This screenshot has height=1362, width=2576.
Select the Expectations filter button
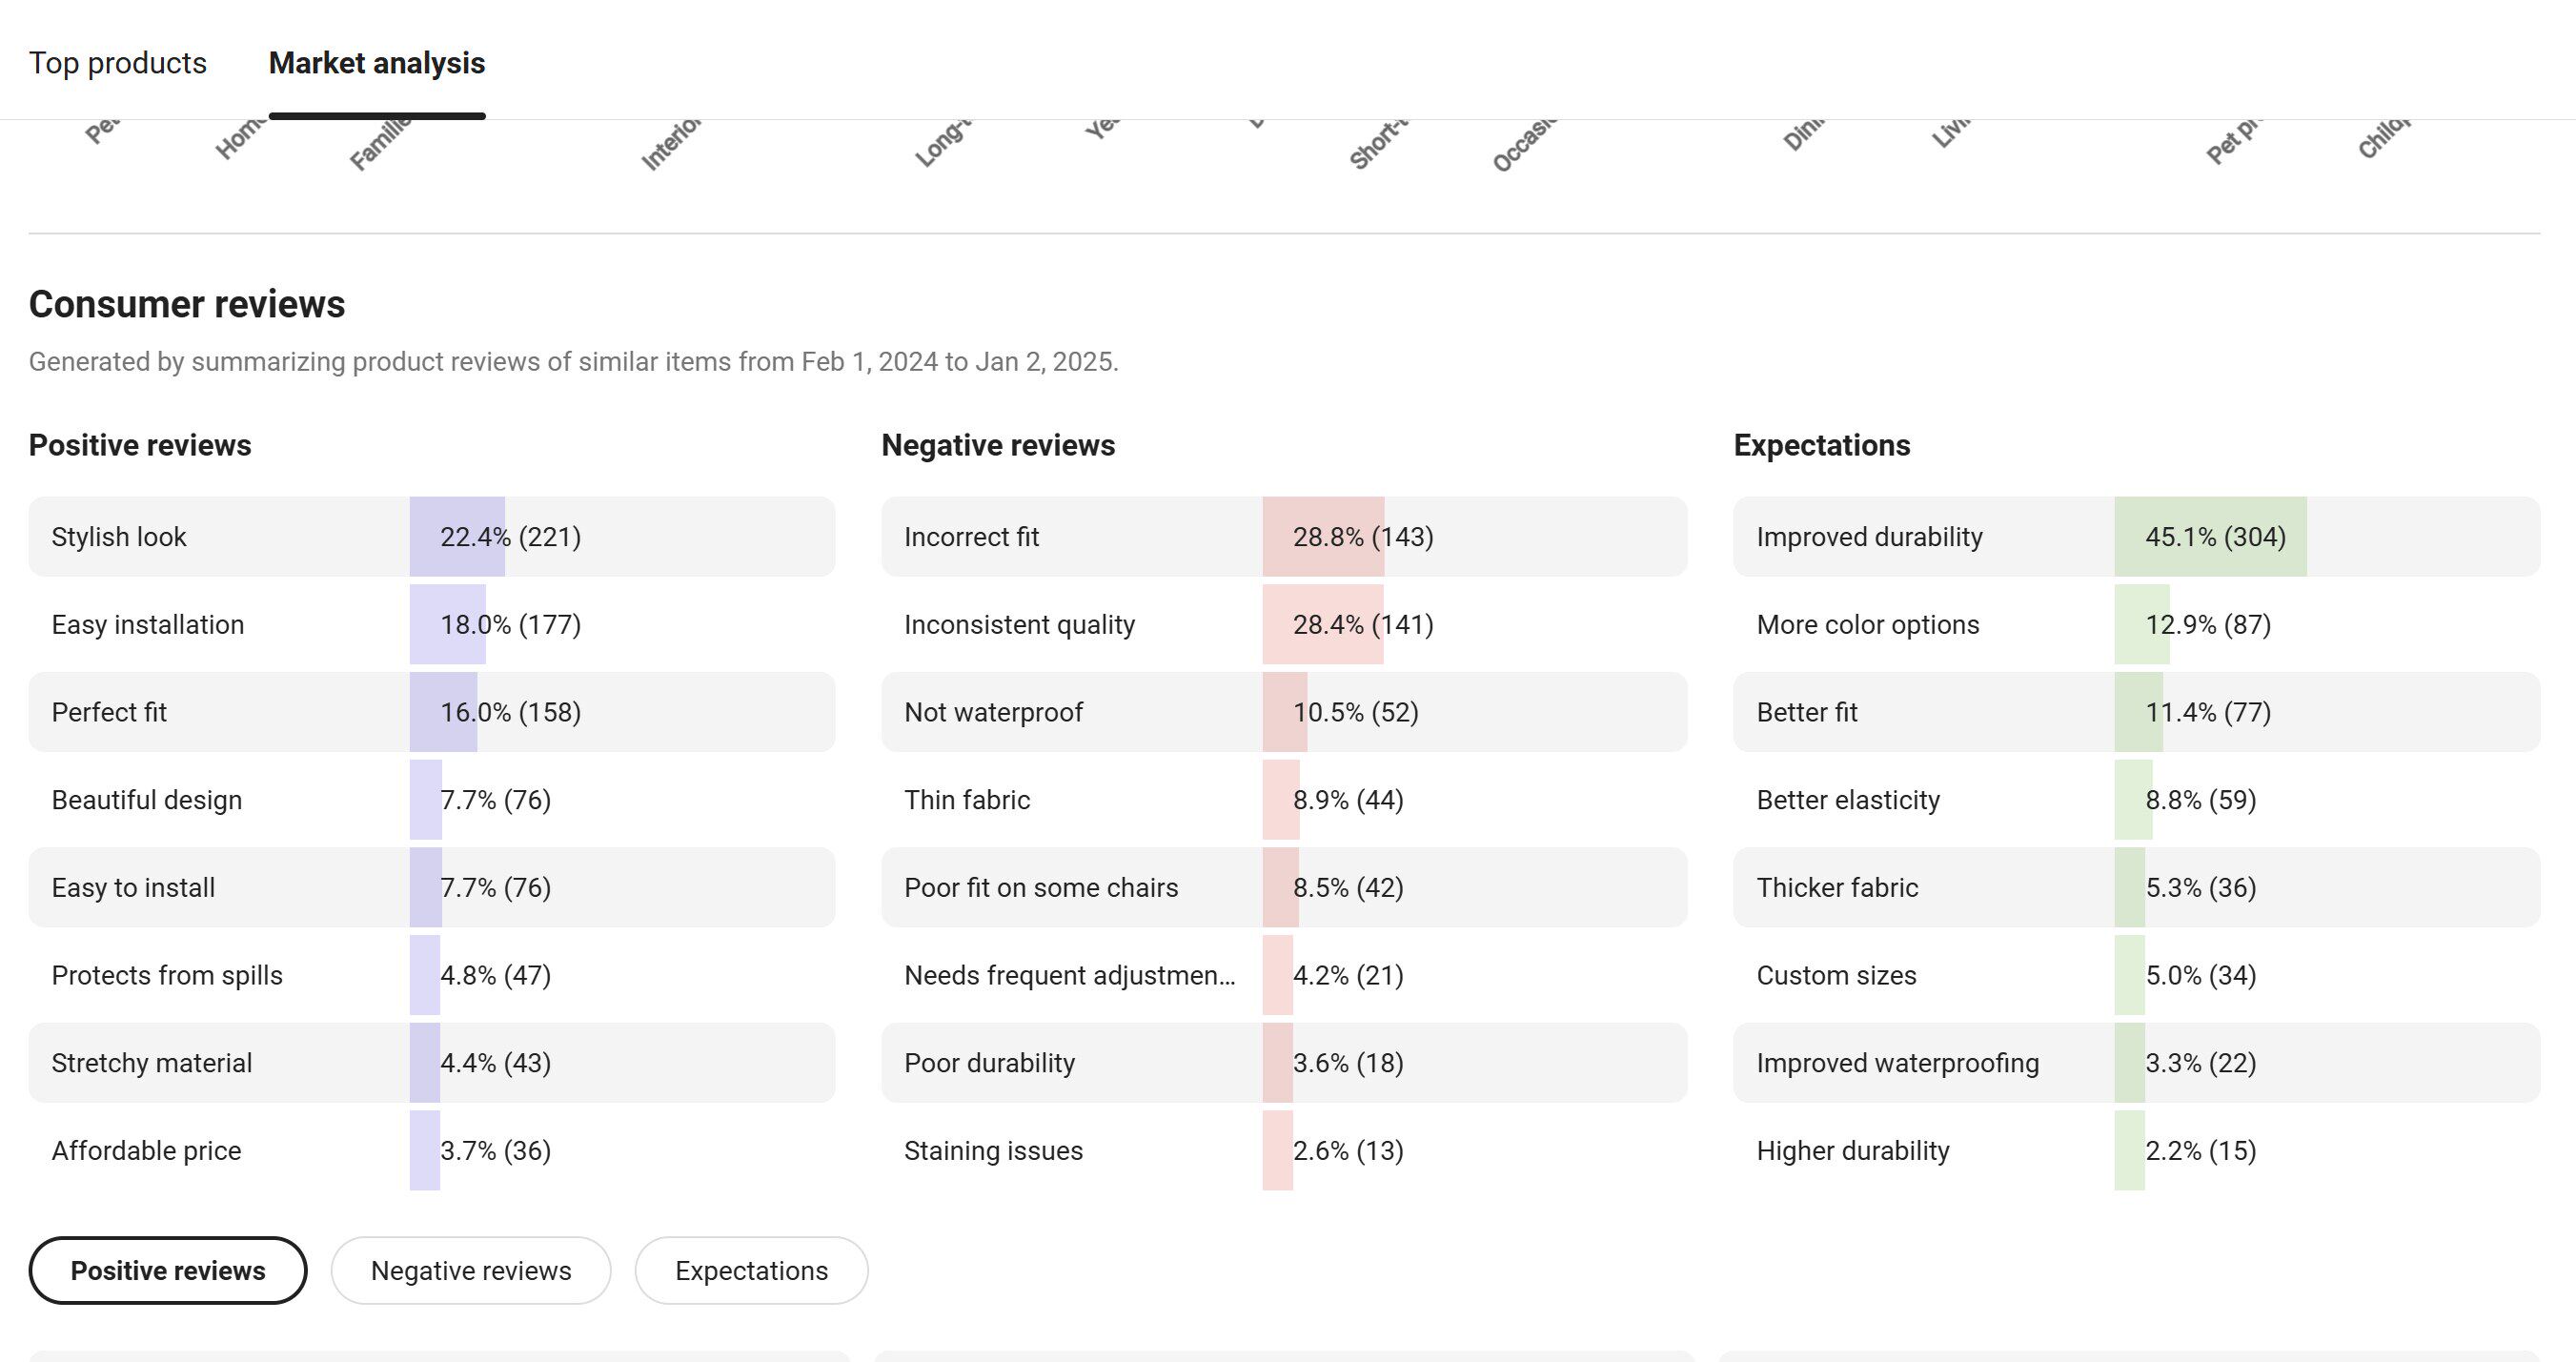point(751,1270)
